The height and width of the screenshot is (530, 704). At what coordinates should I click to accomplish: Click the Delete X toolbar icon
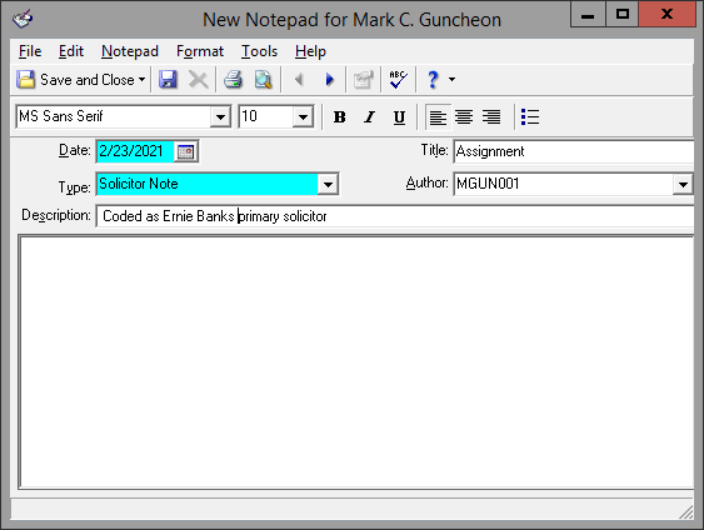tap(198, 80)
